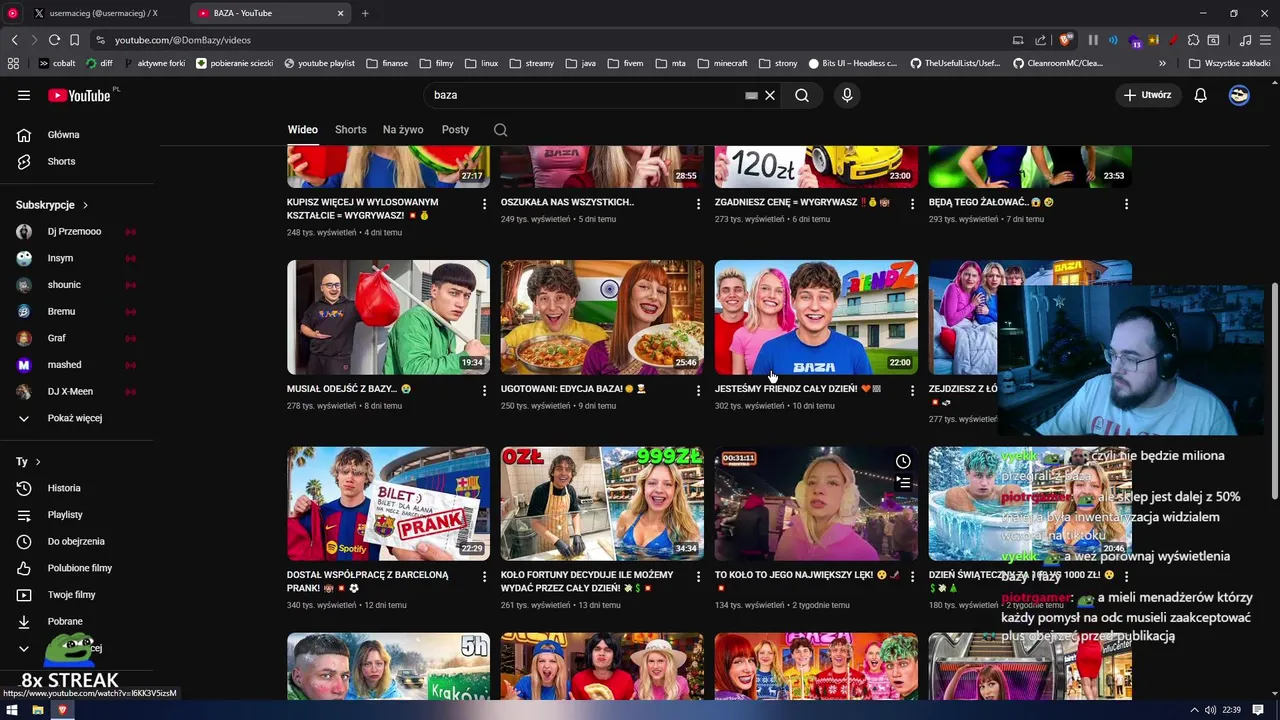Open UGOTOWANI: EDYCJA BAZA thumbnail
The image size is (1280, 720).
click(x=602, y=317)
